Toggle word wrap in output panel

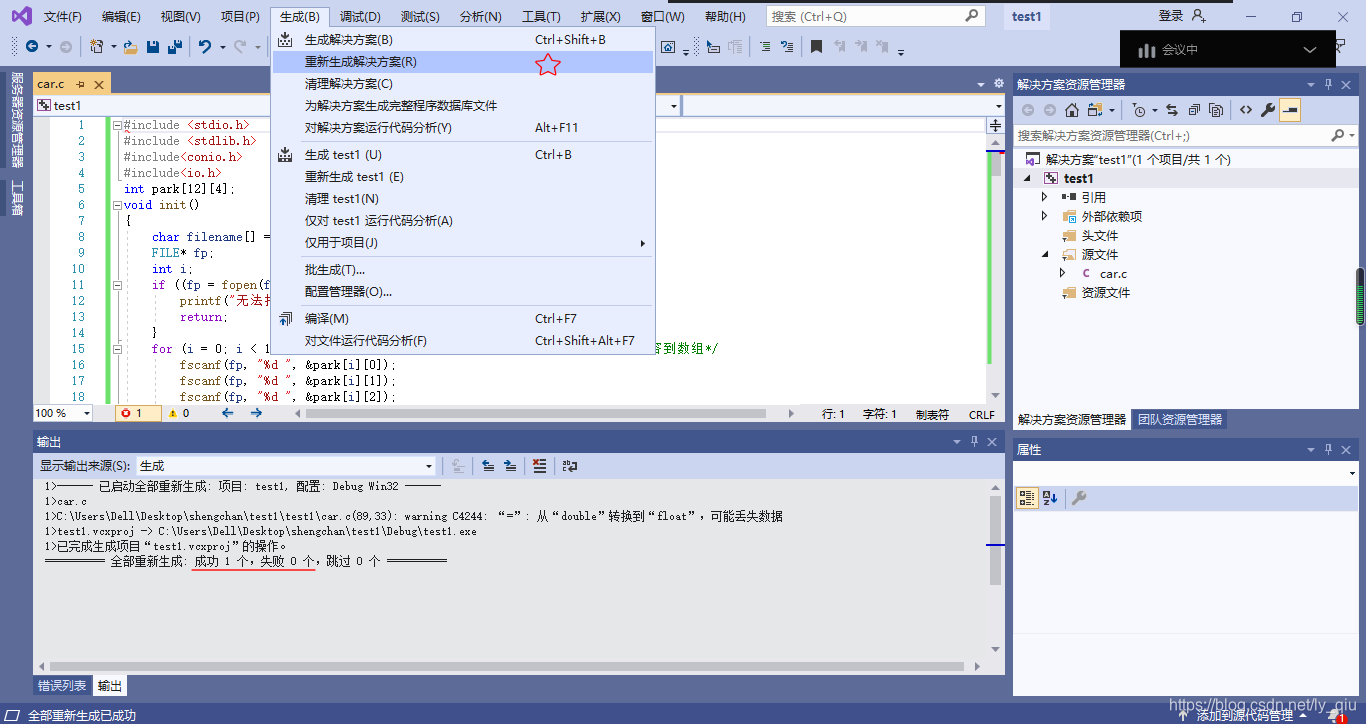click(x=570, y=465)
